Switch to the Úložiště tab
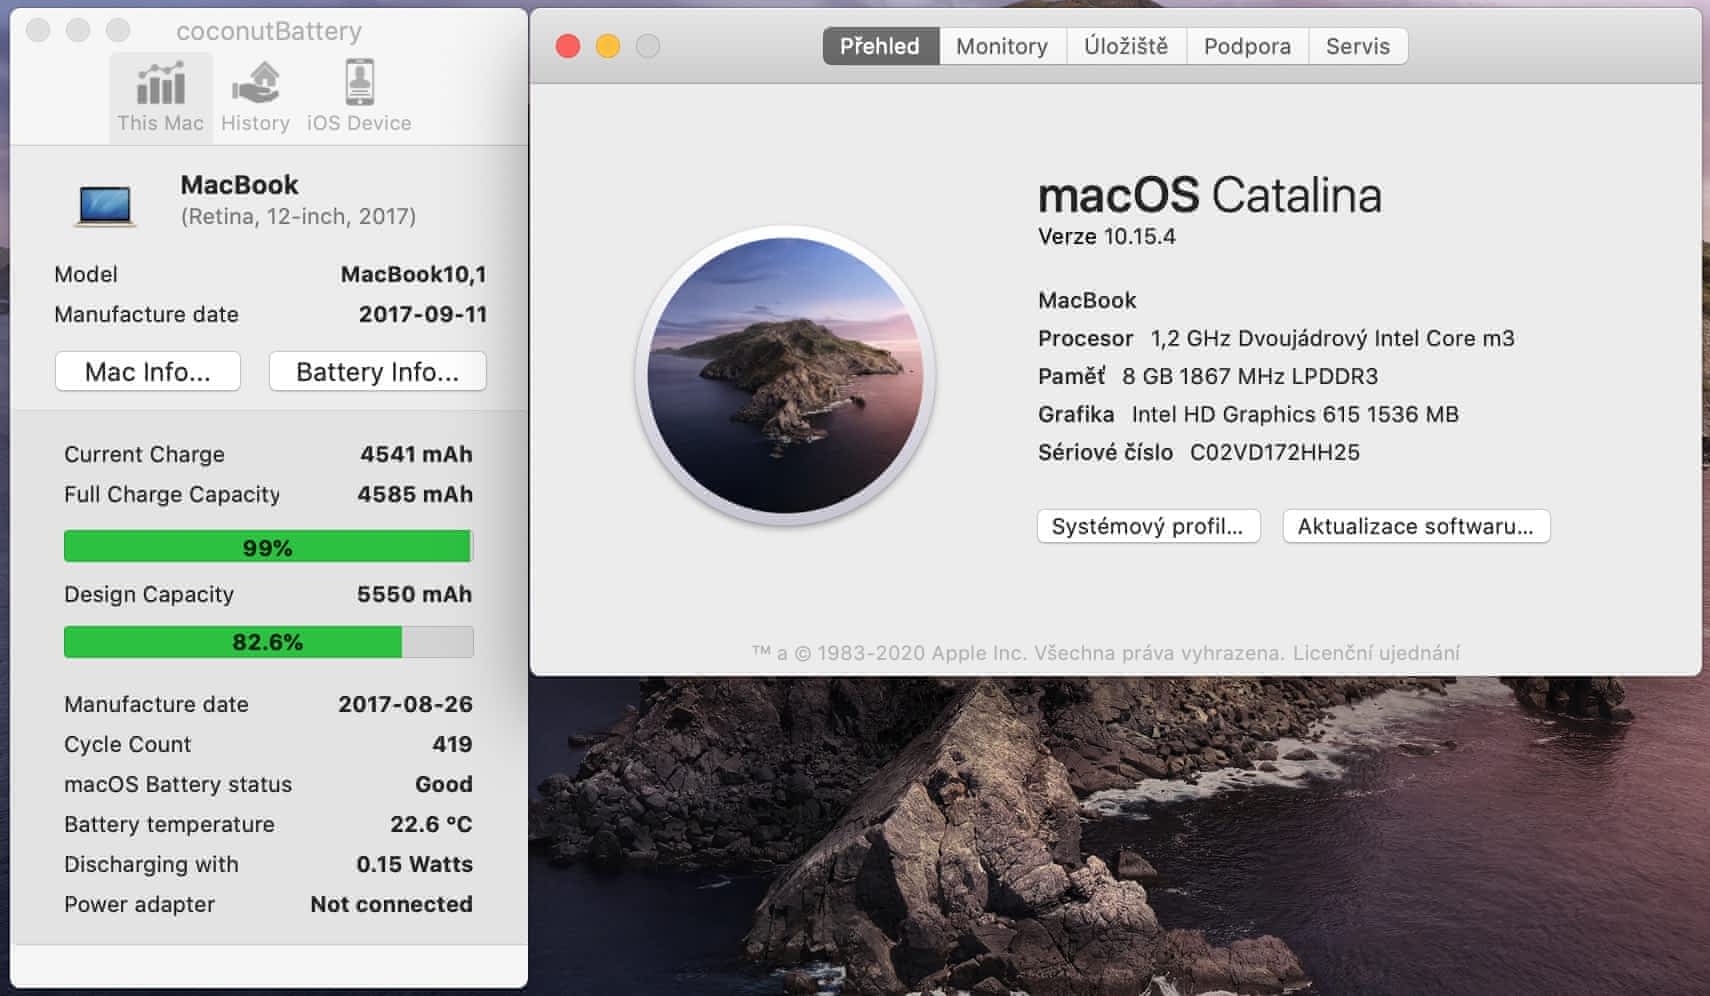 (1126, 46)
